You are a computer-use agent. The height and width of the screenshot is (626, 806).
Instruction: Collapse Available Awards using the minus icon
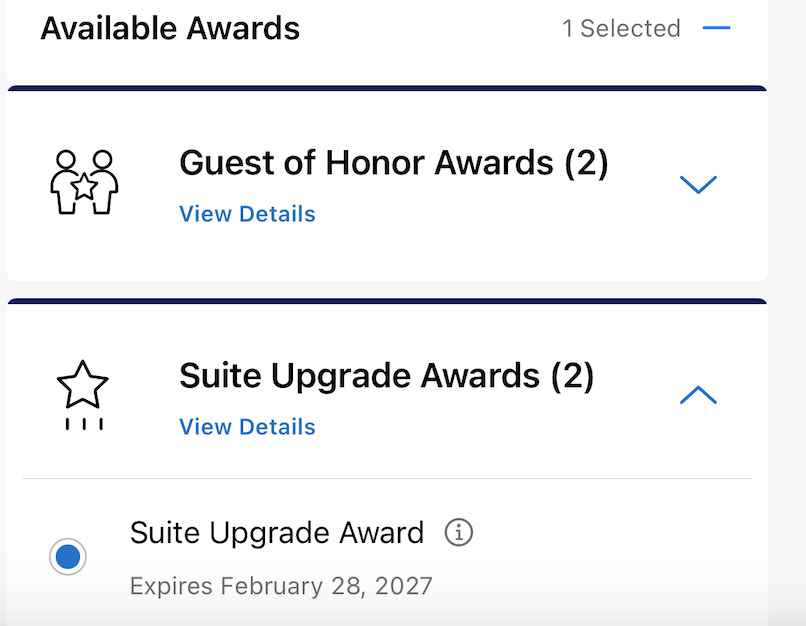click(716, 28)
